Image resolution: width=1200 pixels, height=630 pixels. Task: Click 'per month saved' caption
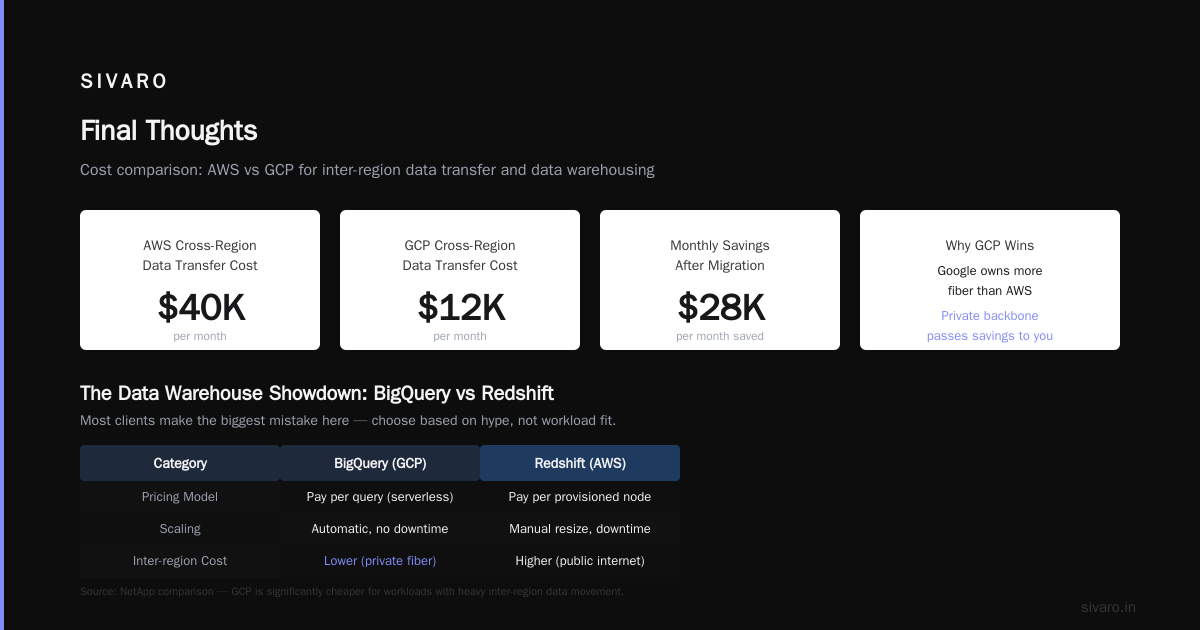[x=720, y=336]
